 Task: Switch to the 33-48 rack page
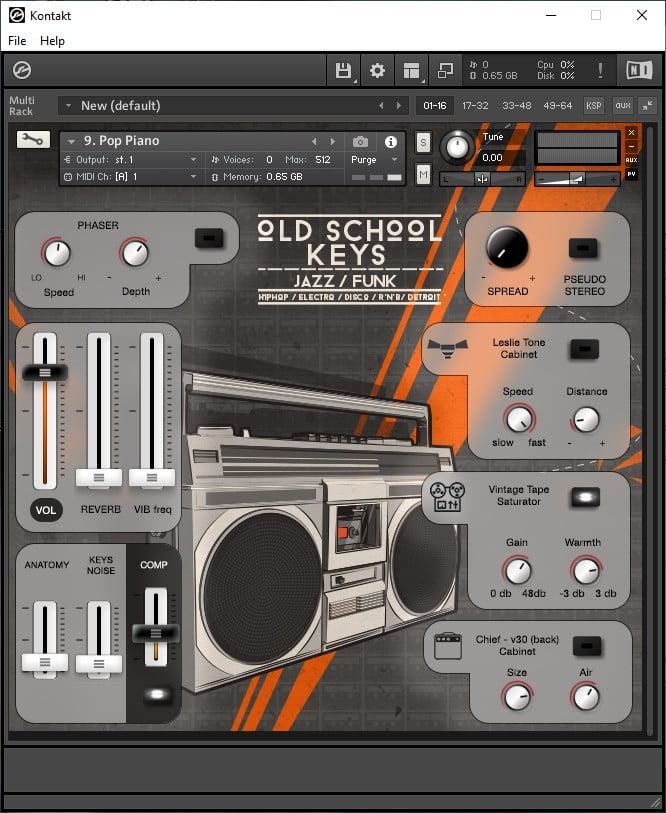point(517,106)
